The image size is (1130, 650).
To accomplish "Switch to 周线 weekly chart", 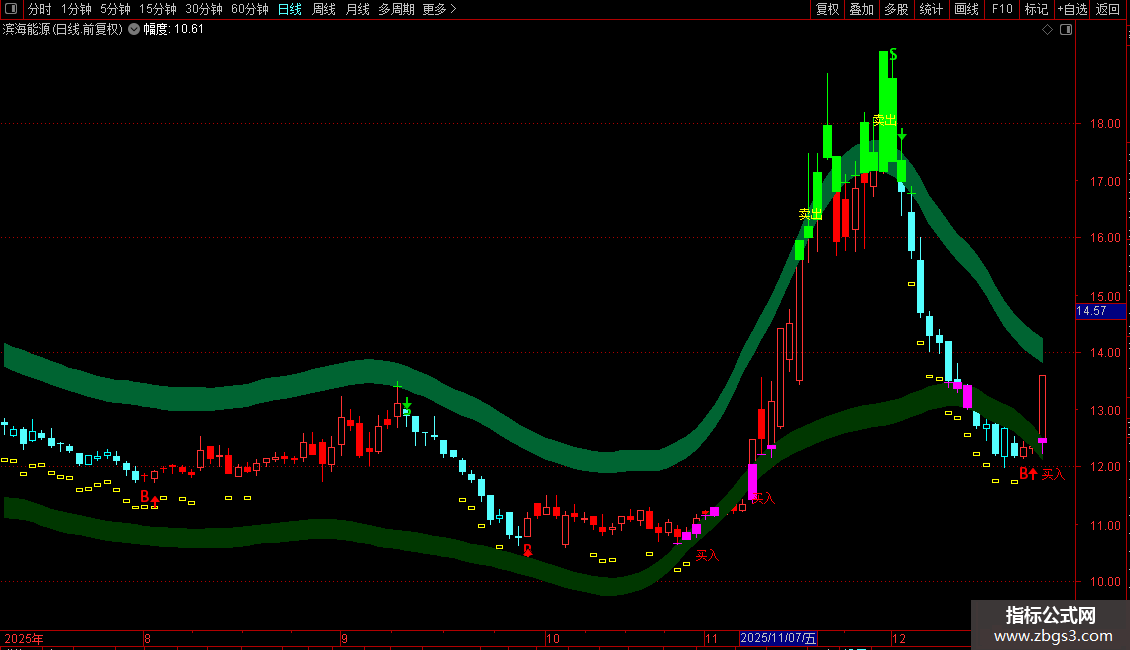I will [x=324, y=9].
